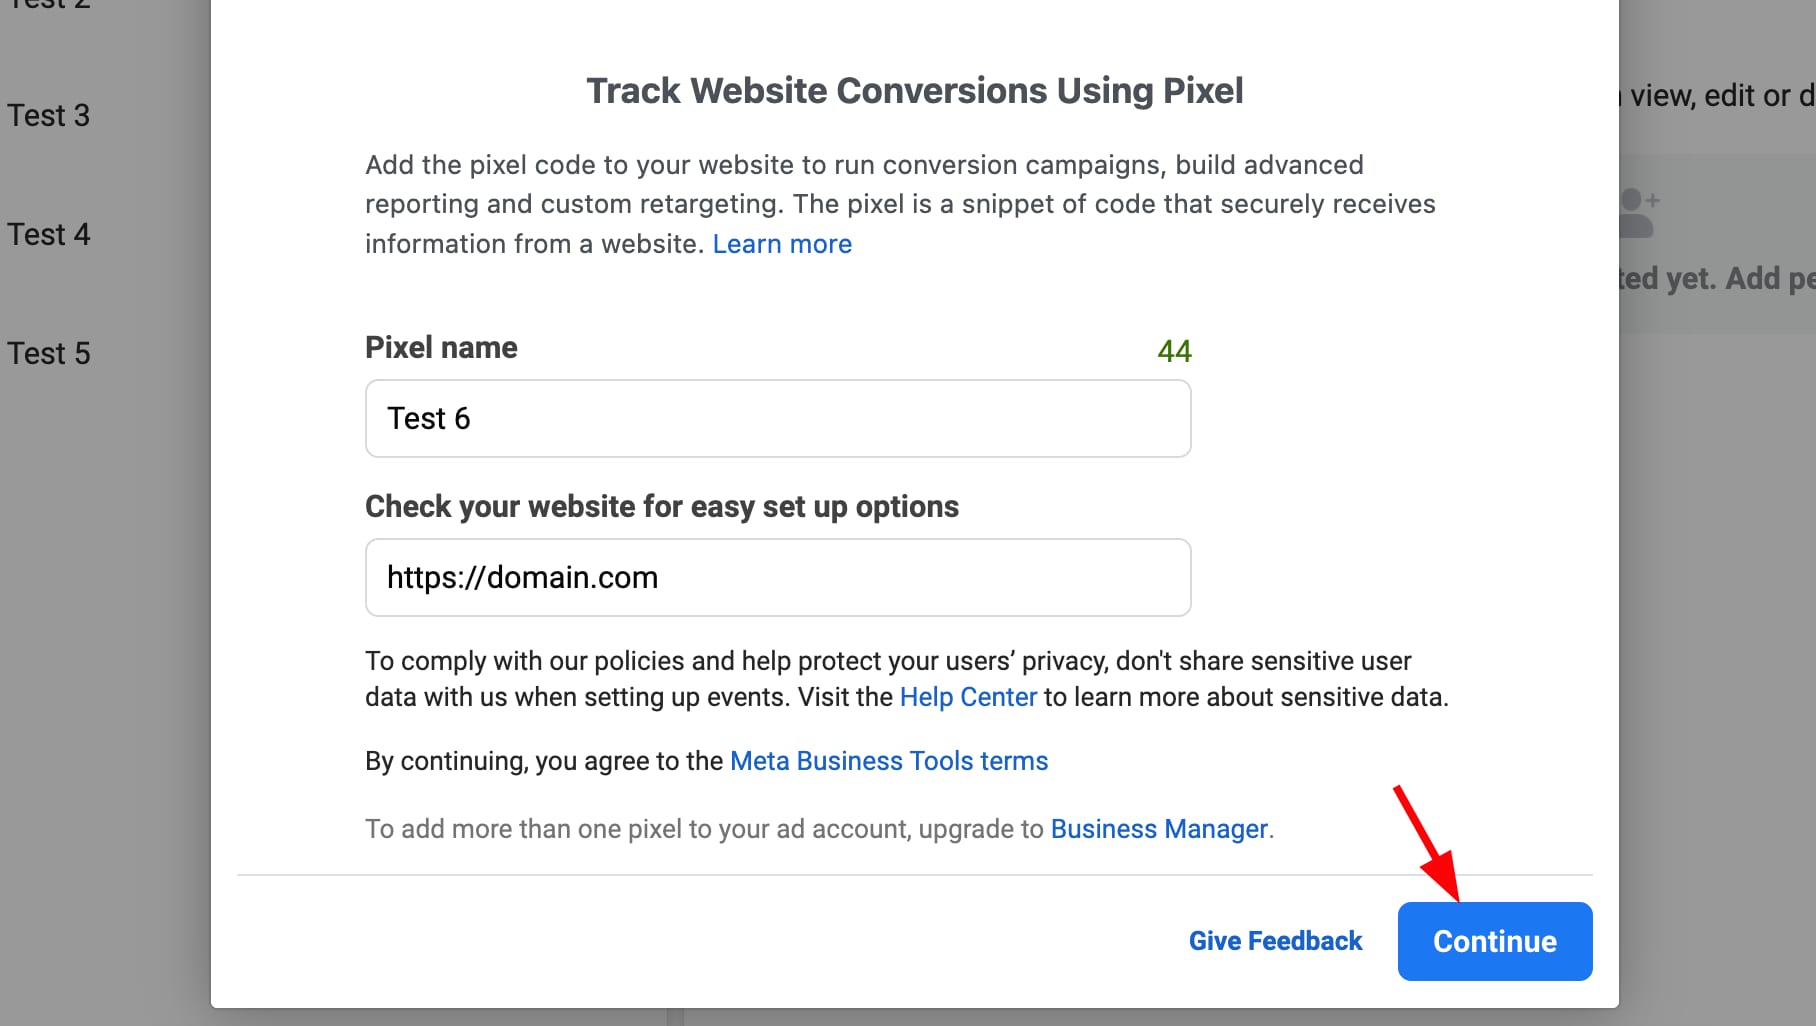Image resolution: width=1816 pixels, height=1026 pixels.
Task: Focus the Pixel name field containing Test 6
Action: pos(778,418)
